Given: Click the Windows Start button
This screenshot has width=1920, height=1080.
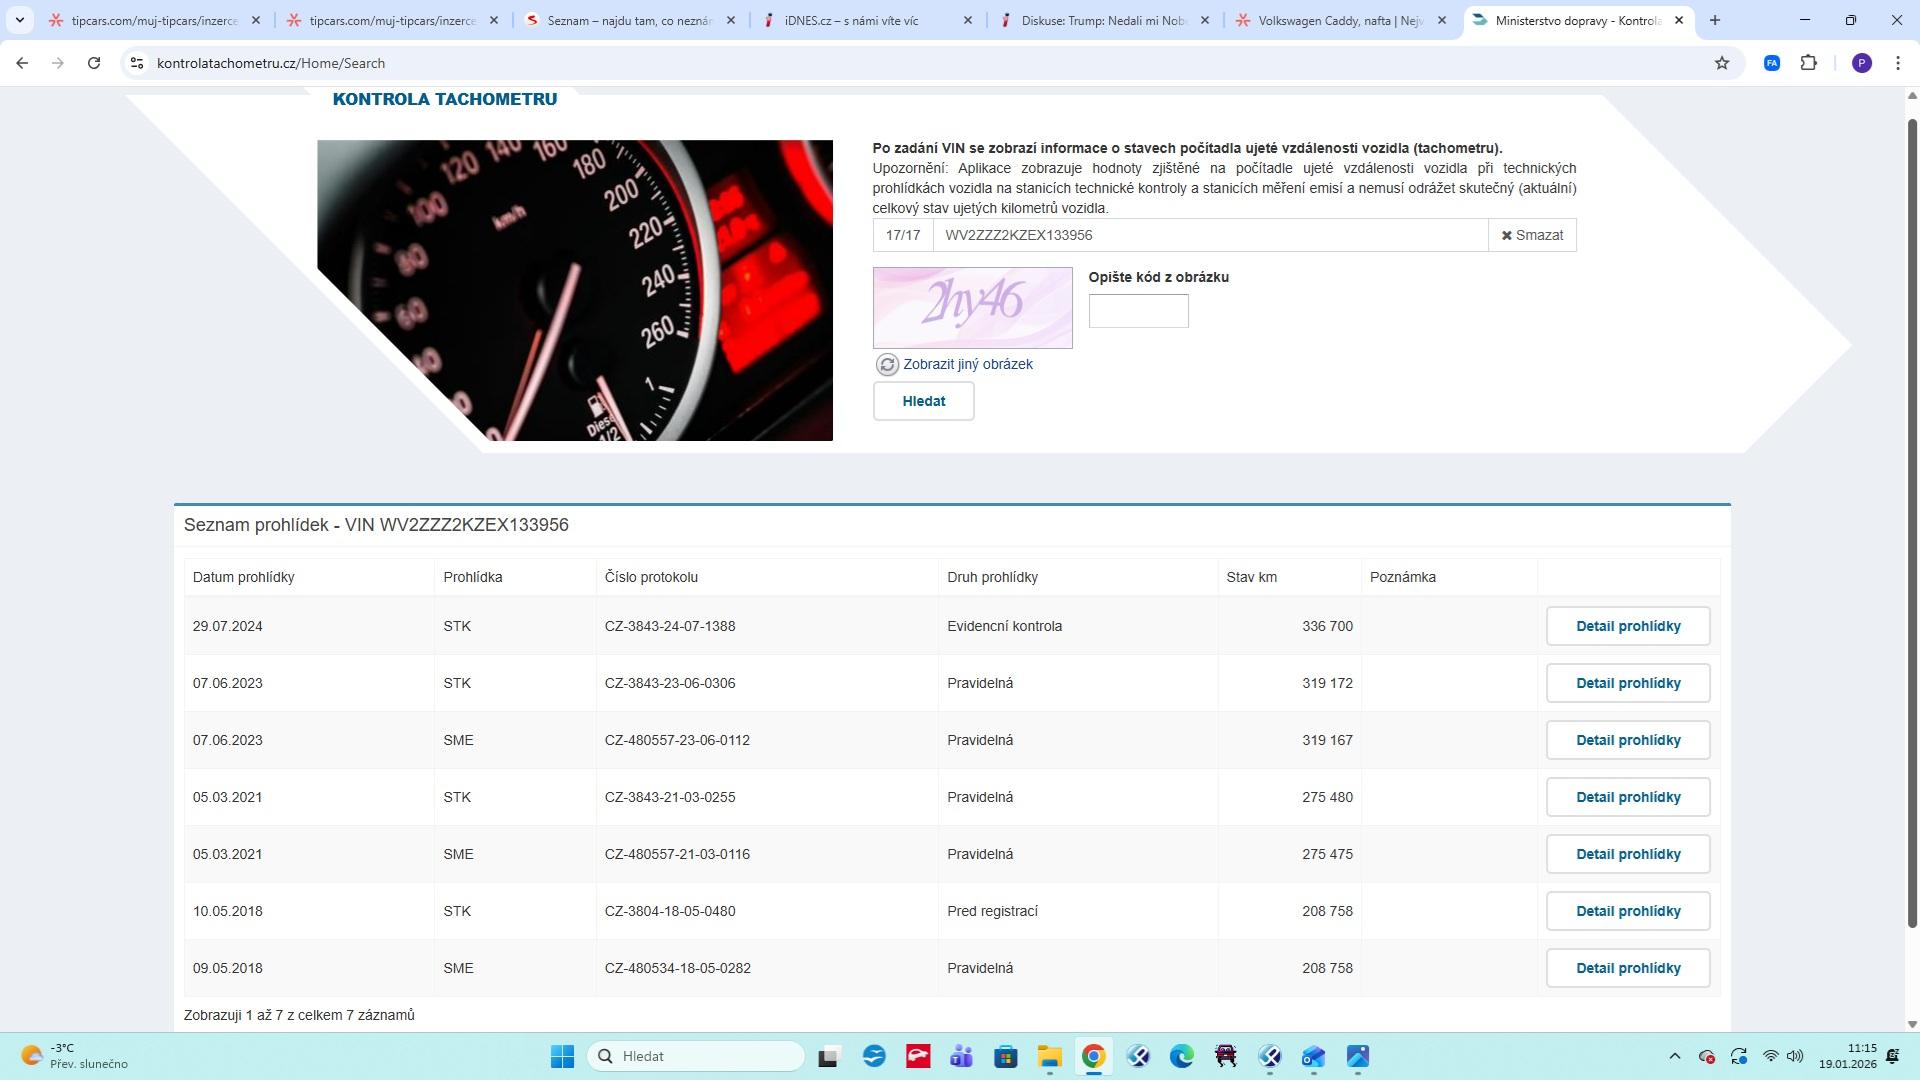Looking at the screenshot, I should pyautogui.click(x=562, y=1057).
